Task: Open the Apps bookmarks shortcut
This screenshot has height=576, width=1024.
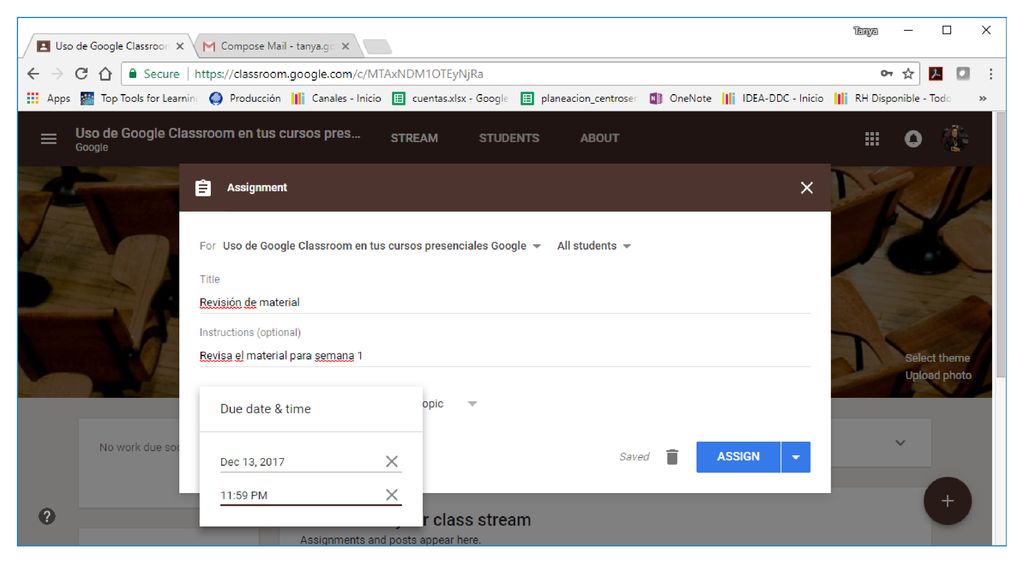Action: coord(48,98)
